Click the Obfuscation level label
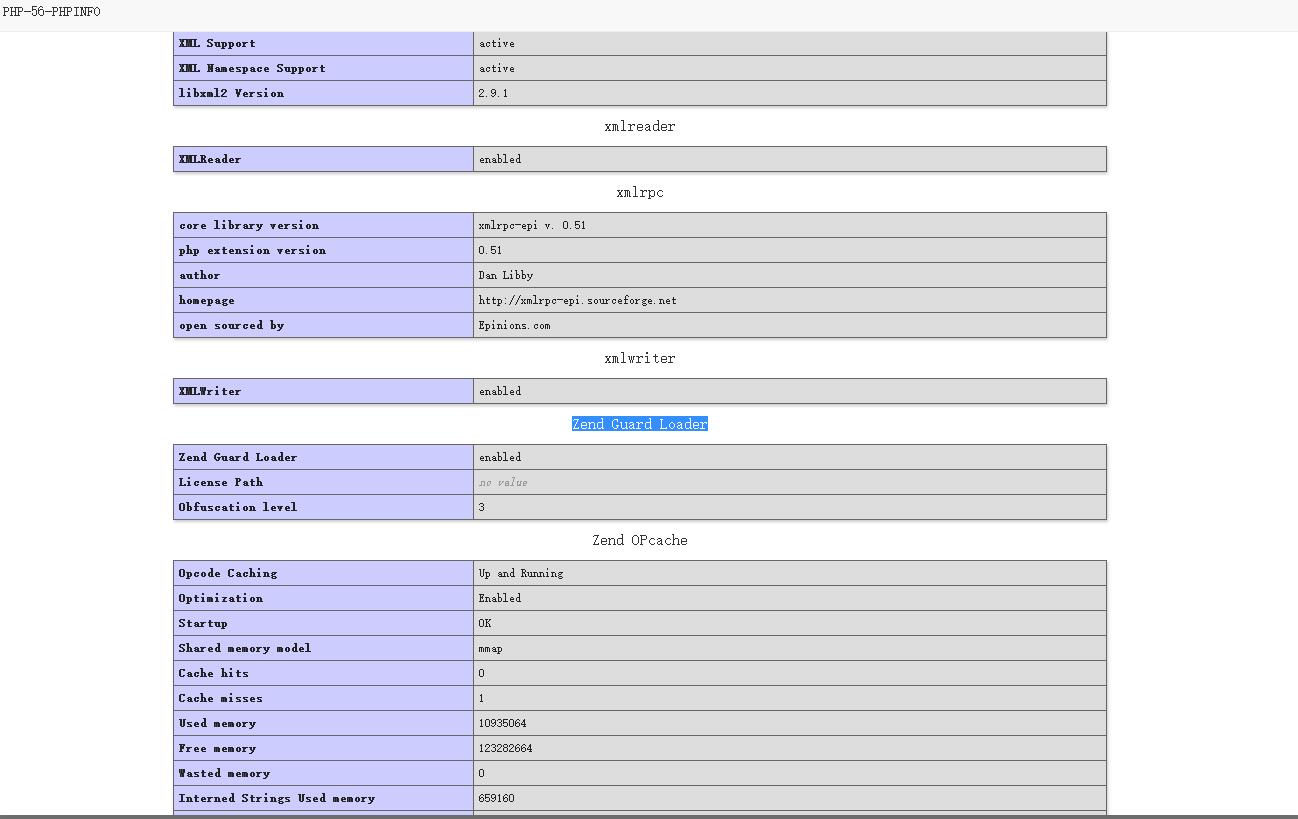Screen dimensions: 1298x819 pyautogui.click(x=238, y=507)
